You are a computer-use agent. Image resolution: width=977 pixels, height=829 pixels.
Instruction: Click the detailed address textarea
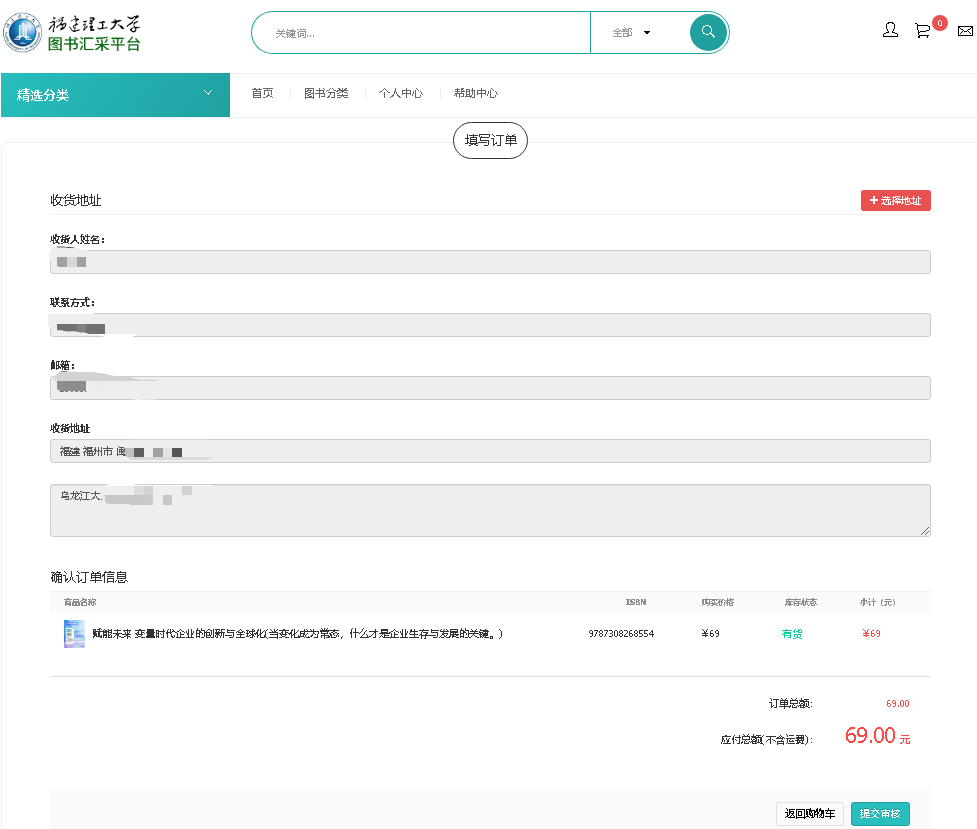pyautogui.click(x=490, y=511)
